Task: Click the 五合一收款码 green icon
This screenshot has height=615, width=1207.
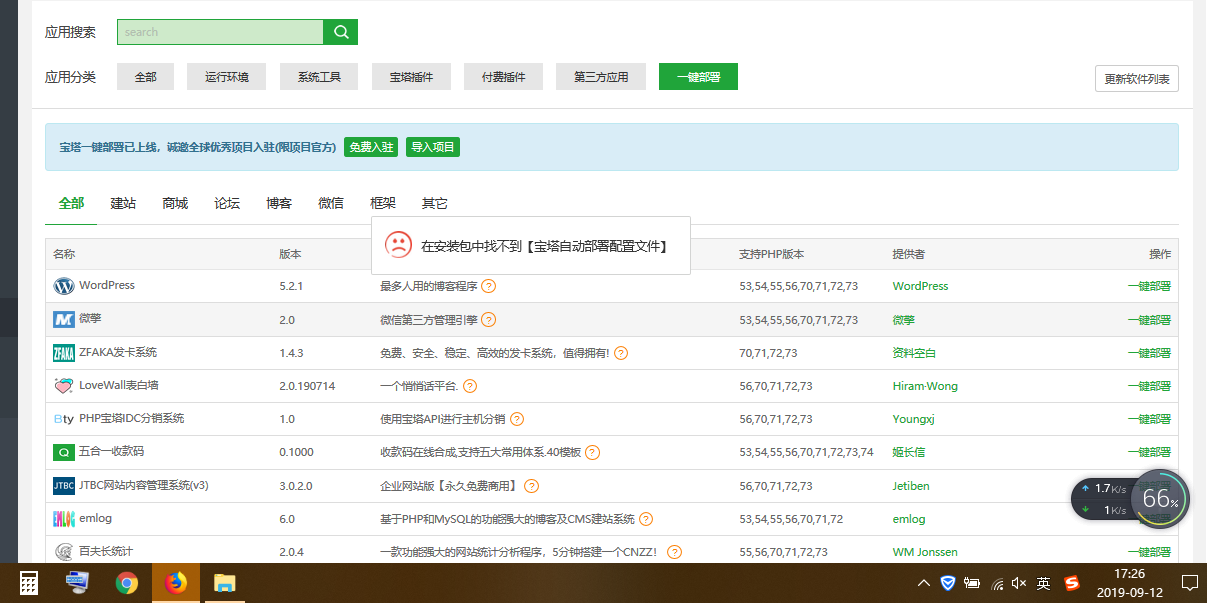Action: pos(64,452)
